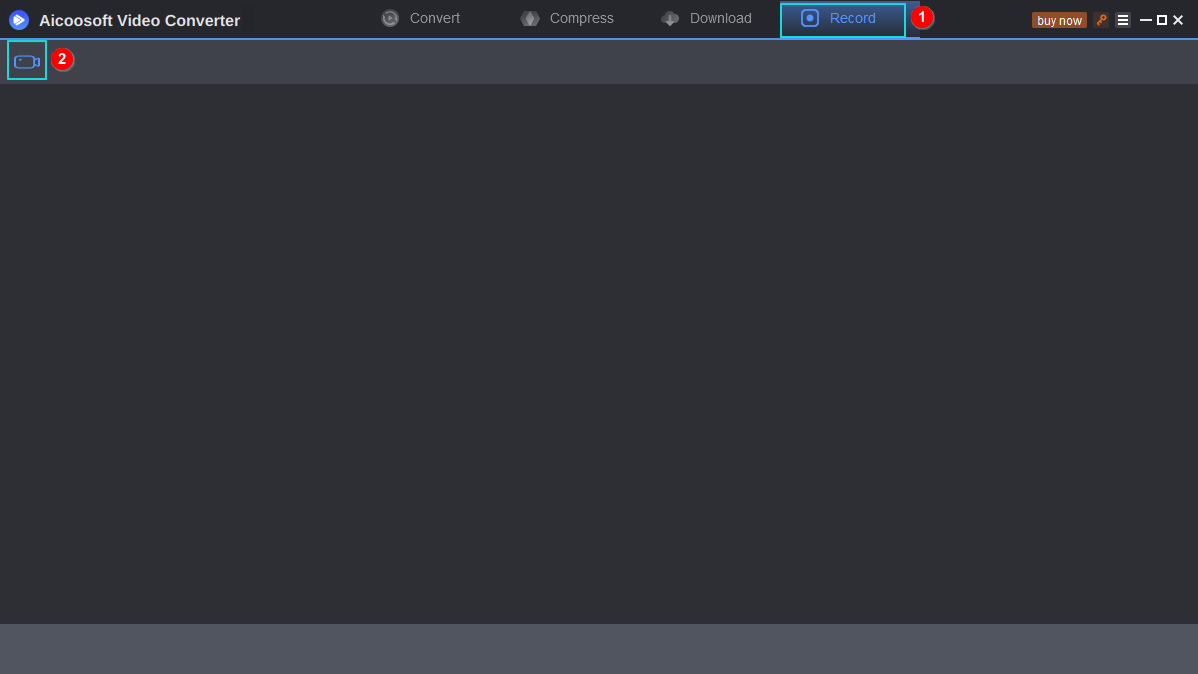This screenshot has height=674, width=1198.
Task: Switch to the Compress tab label
Action: pyautogui.click(x=581, y=18)
